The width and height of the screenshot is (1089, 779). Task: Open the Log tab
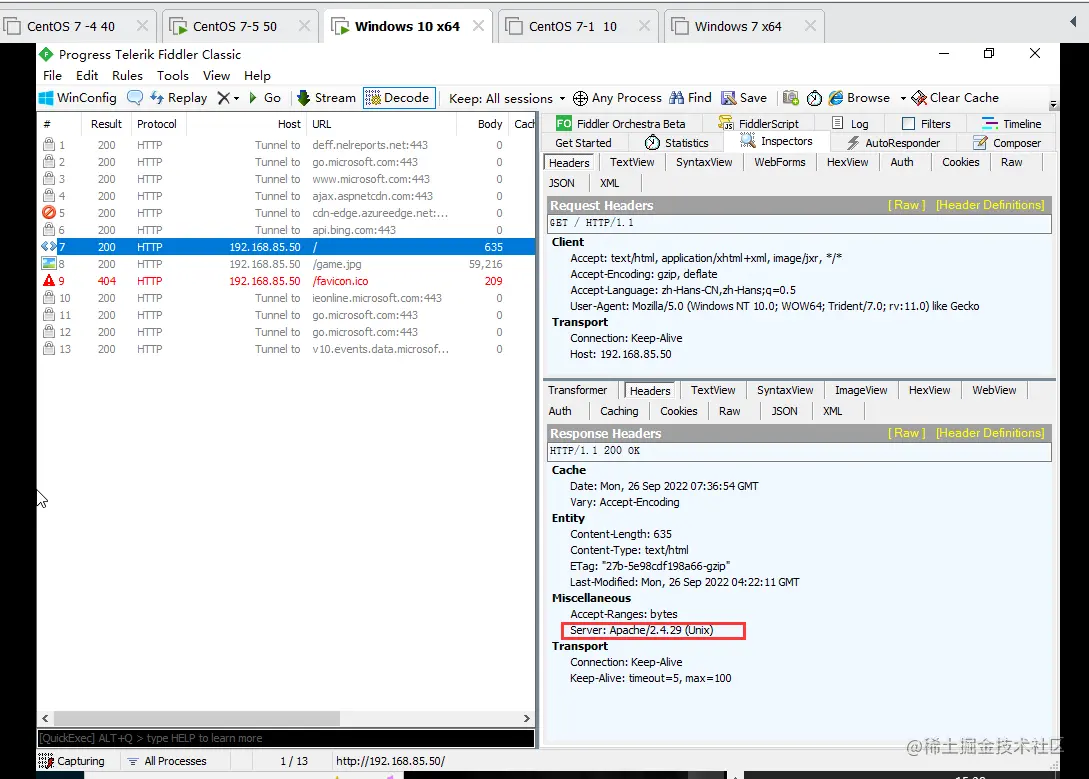coord(850,124)
